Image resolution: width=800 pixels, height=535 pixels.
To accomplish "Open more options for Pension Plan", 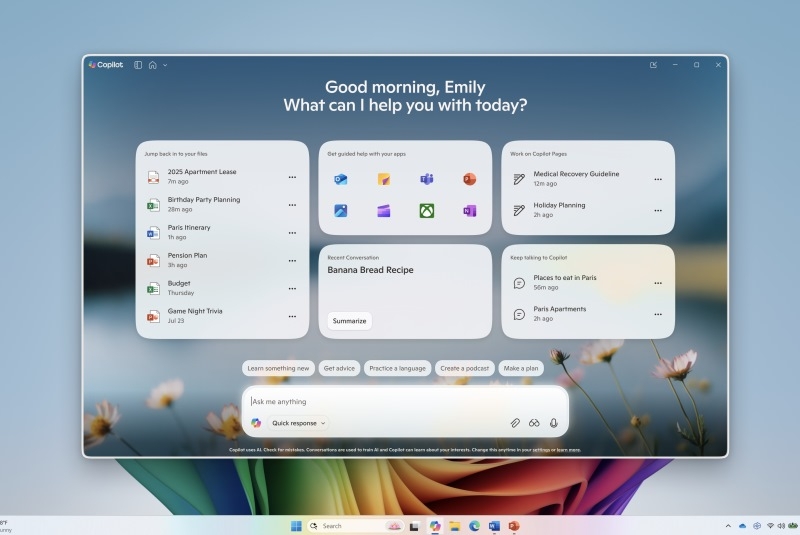I will [292, 261].
